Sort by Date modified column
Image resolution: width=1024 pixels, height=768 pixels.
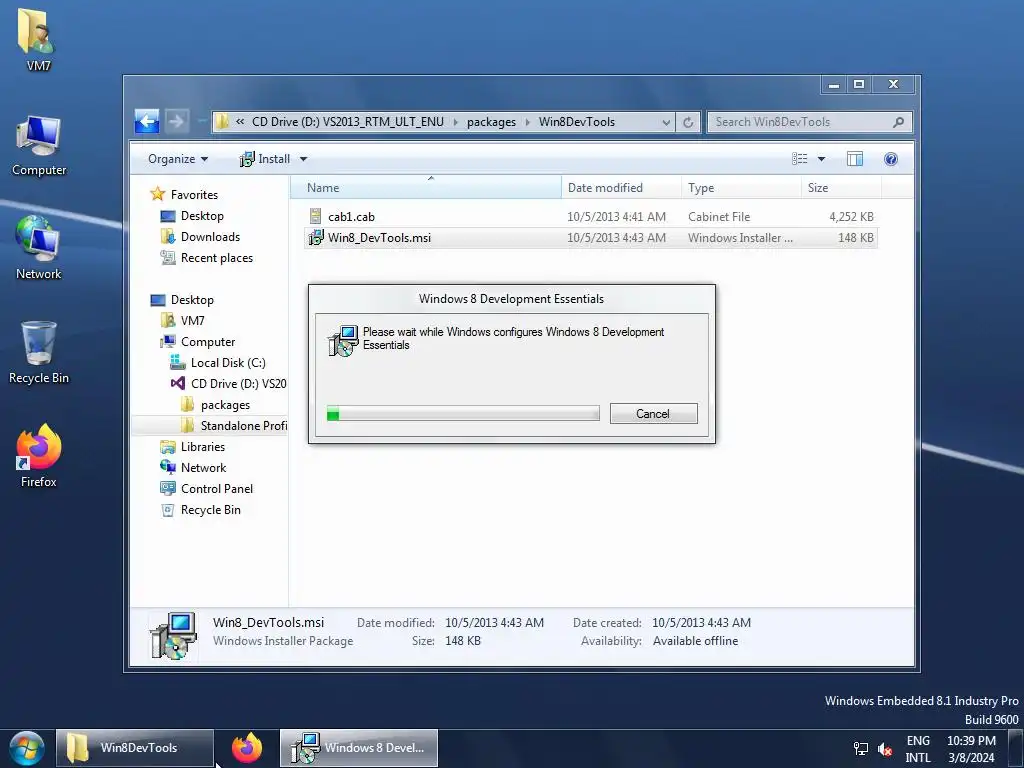621,187
